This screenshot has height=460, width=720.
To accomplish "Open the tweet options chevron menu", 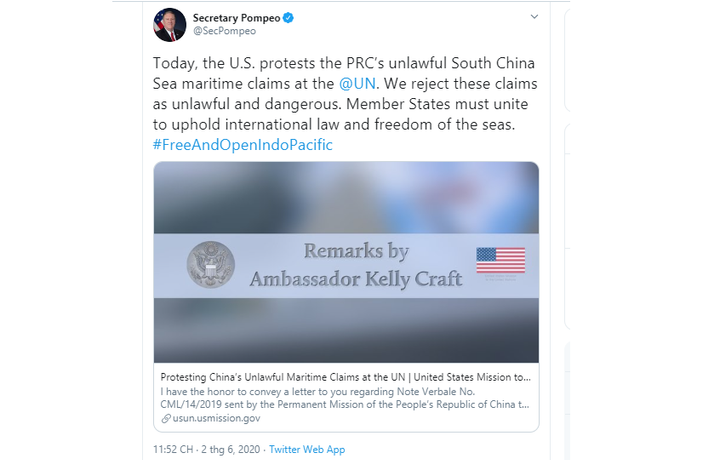I will [x=534, y=17].
